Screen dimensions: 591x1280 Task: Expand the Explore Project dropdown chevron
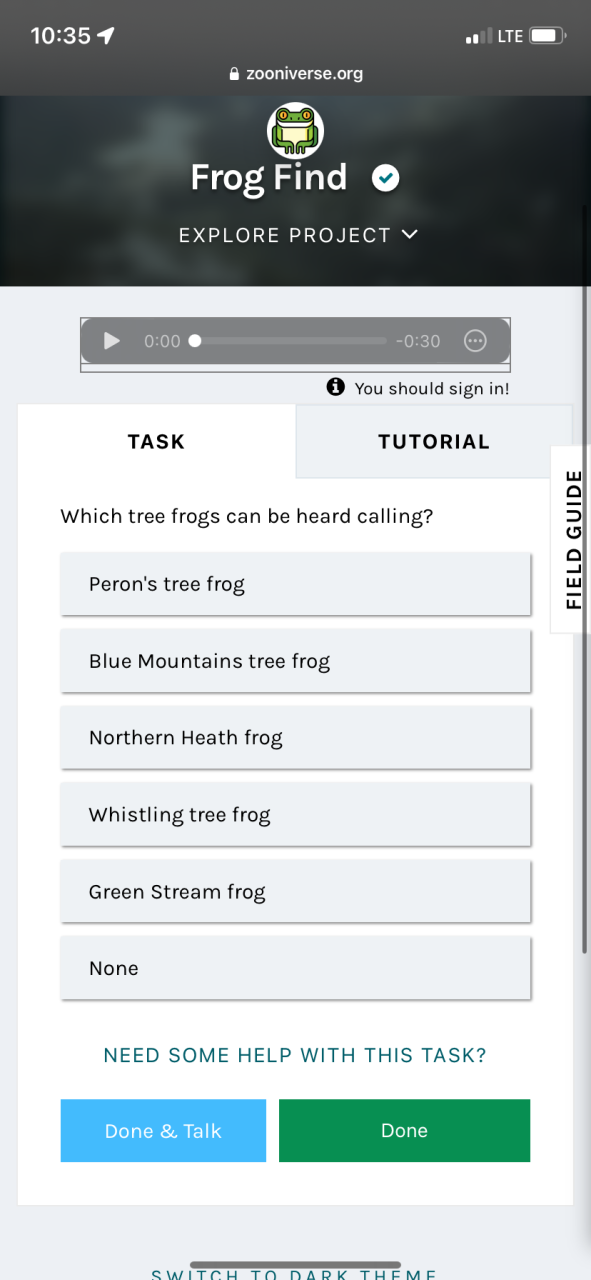(x=409, y=235)
